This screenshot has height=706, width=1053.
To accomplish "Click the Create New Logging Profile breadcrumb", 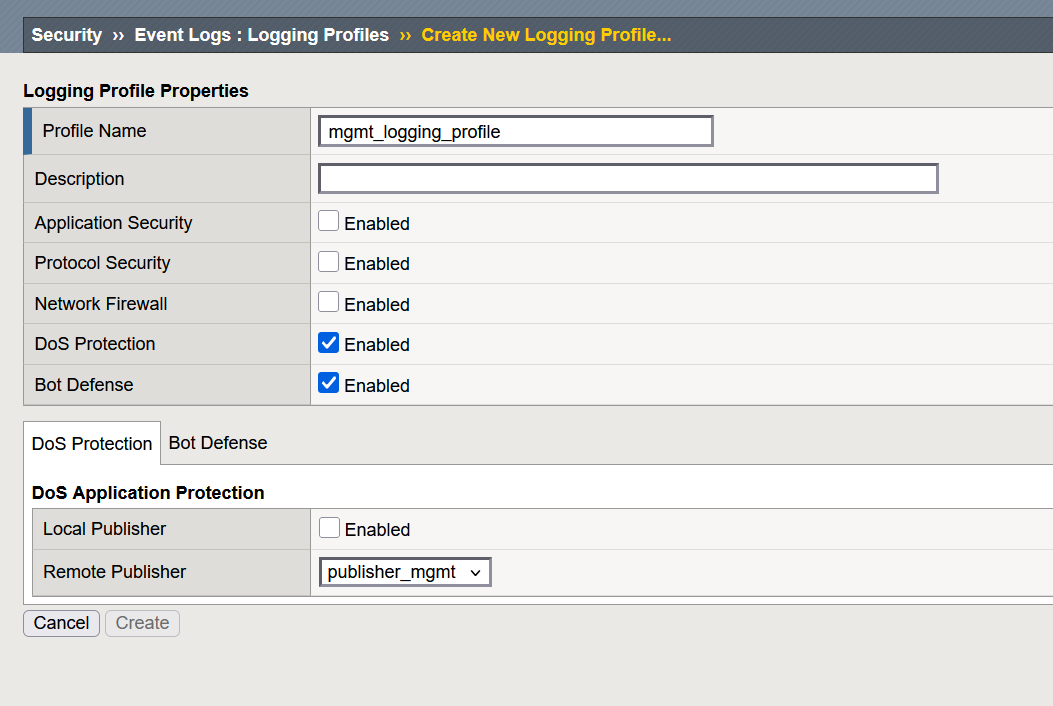I will click(x=545, y=35).
